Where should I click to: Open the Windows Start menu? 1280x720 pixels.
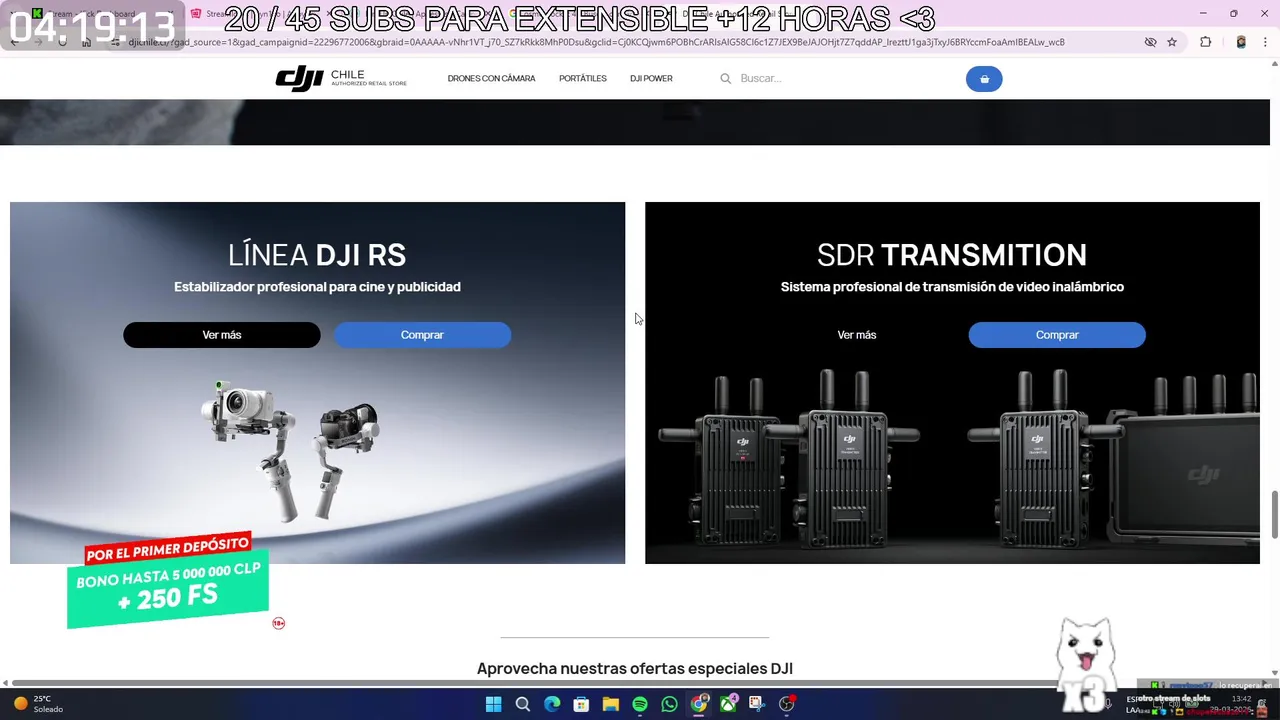click(493, 704)
